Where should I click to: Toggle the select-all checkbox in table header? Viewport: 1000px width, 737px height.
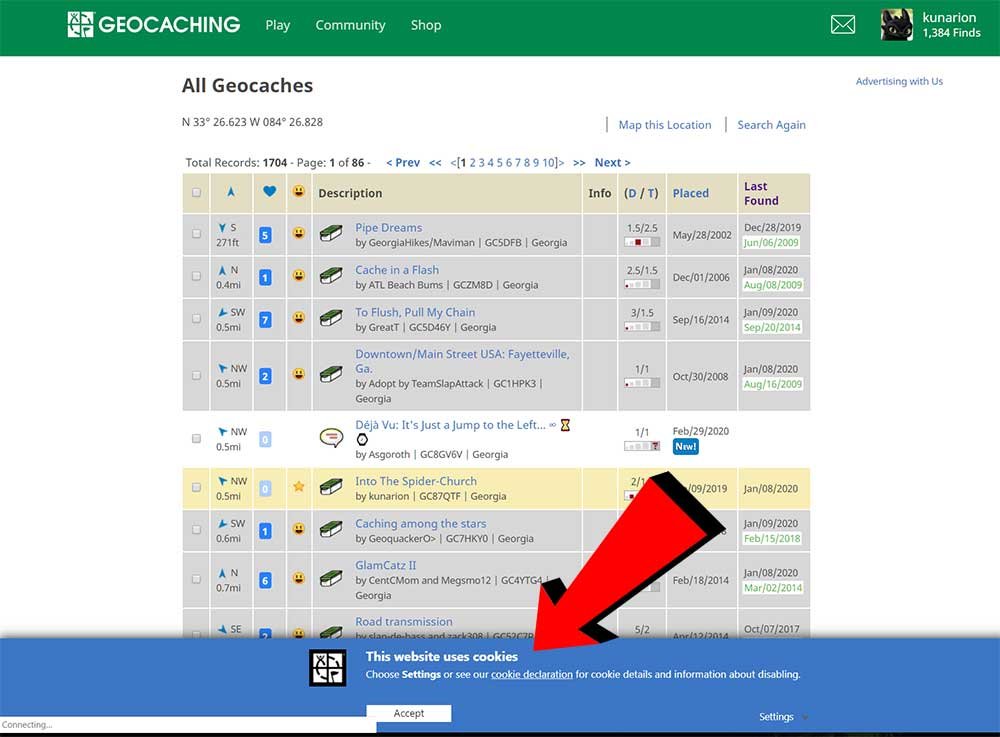coord(196,192)
